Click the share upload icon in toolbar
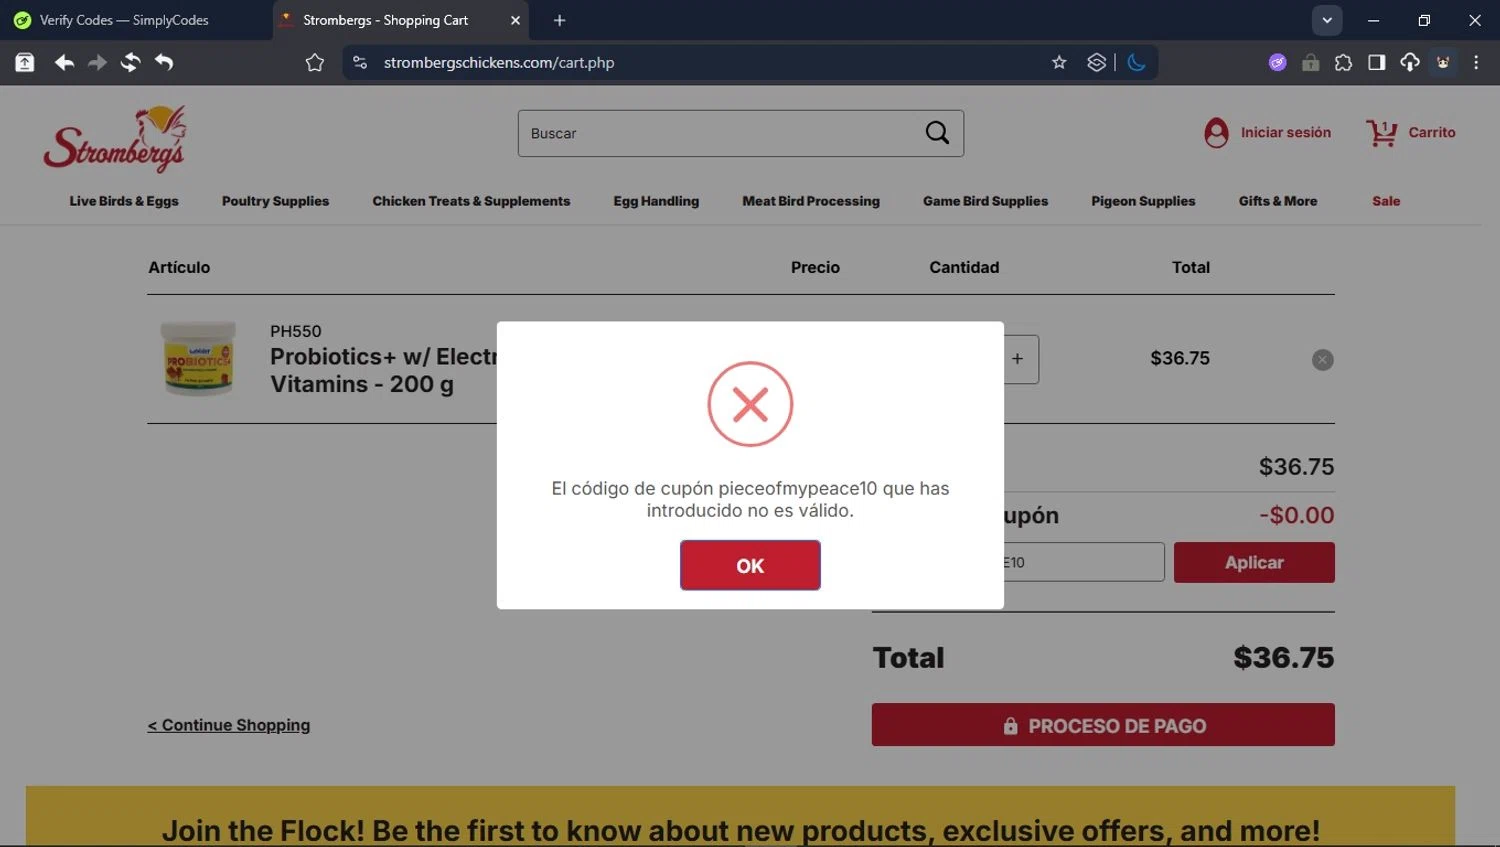 coord(25,62)
